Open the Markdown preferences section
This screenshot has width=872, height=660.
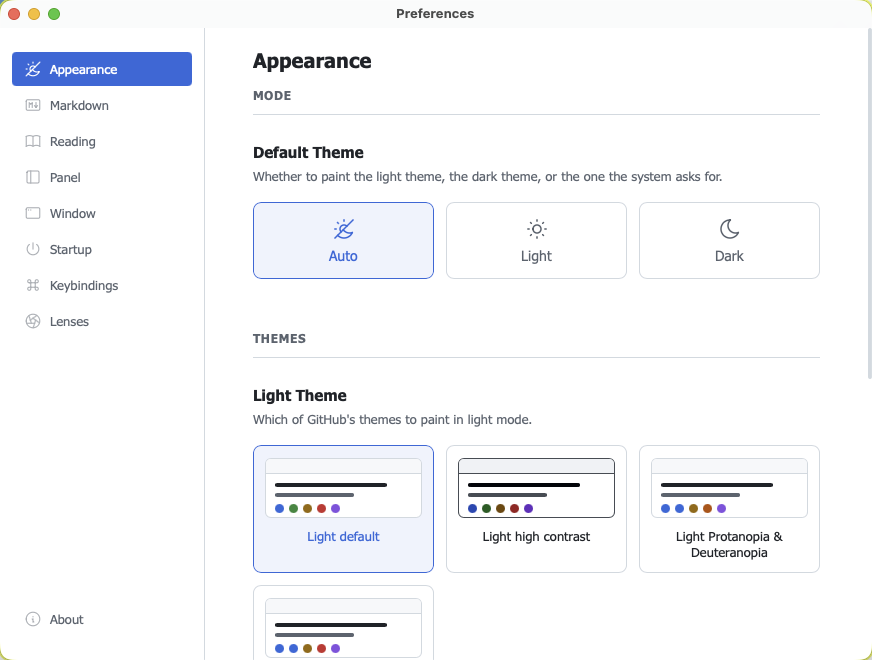tap(102, 105)
